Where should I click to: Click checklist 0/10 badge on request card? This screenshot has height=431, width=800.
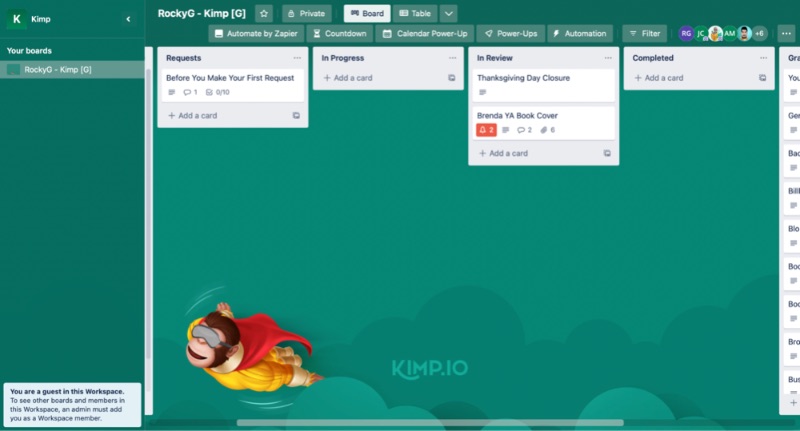tap(218, 92)
